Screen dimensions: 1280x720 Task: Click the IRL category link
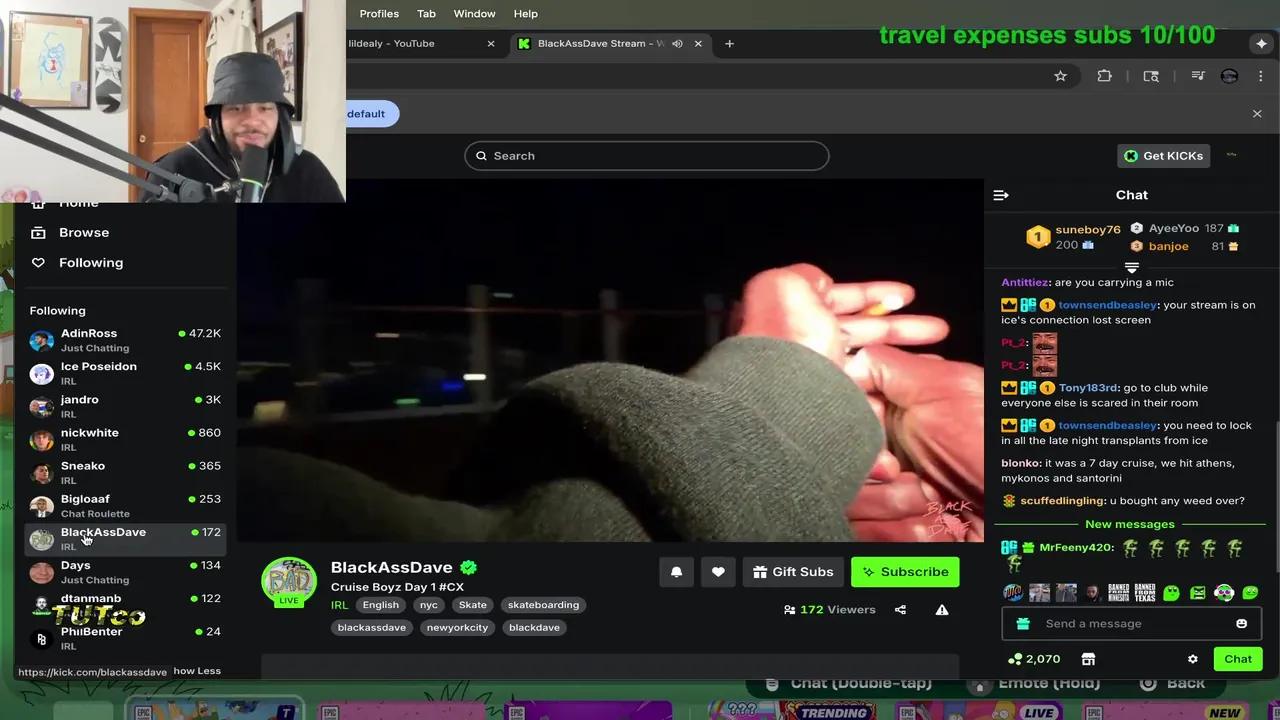(x=339, y=605)
